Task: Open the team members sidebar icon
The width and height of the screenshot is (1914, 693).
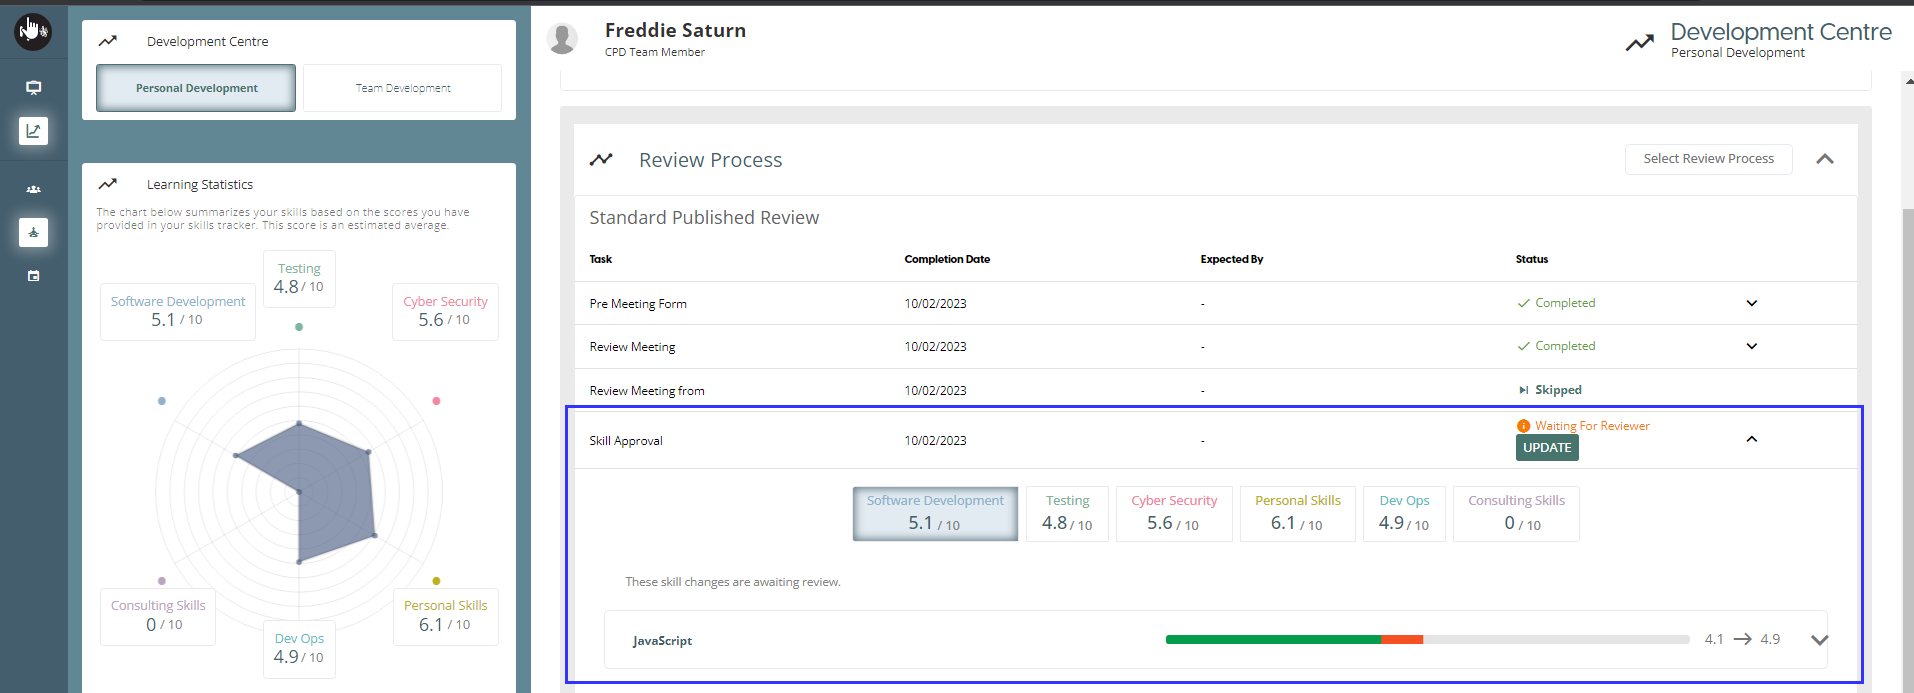Action: click(33, 189)
